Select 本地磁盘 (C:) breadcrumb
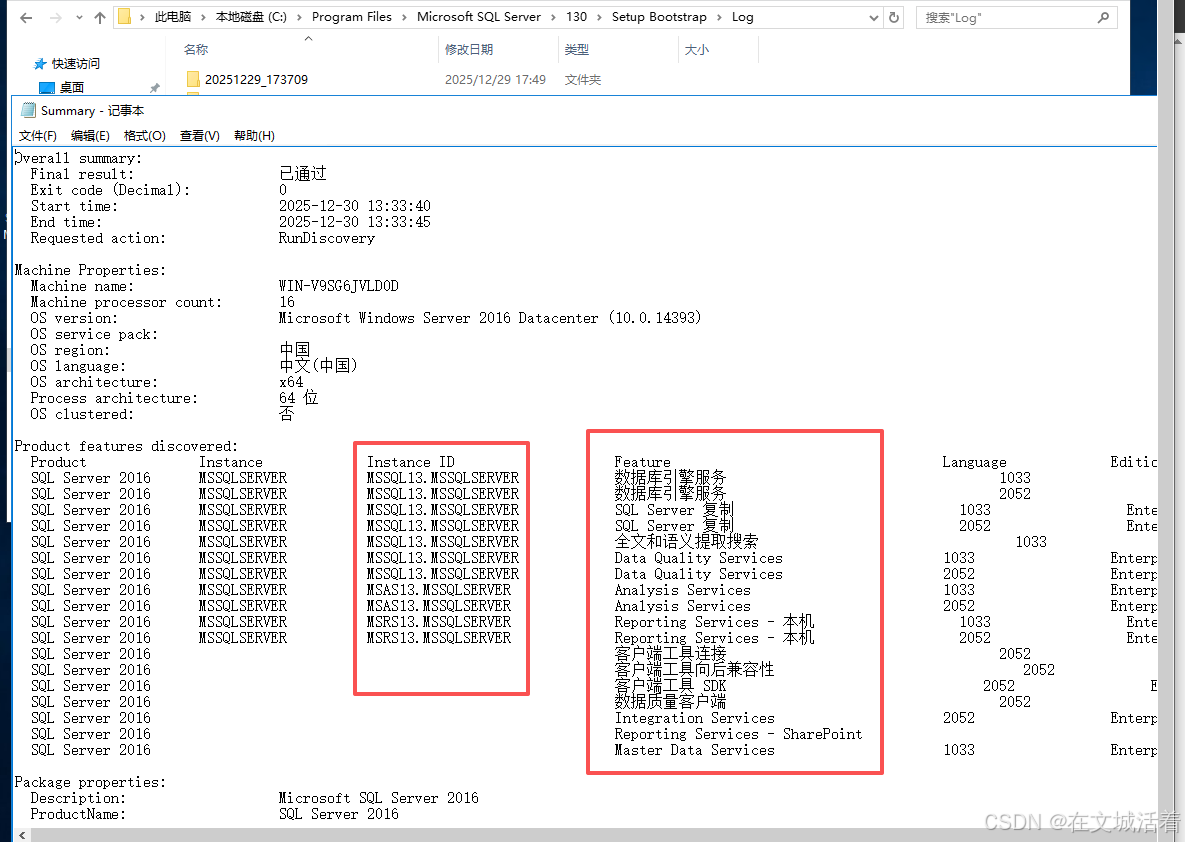Viewport: 1185px width, 842px height. [251, 17]
